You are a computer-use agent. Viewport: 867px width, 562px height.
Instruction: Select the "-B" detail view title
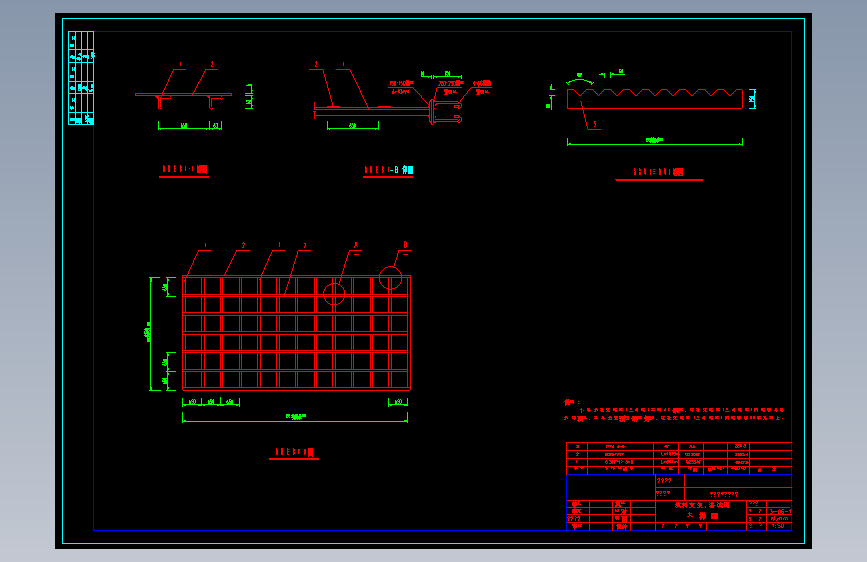(388, 171)
